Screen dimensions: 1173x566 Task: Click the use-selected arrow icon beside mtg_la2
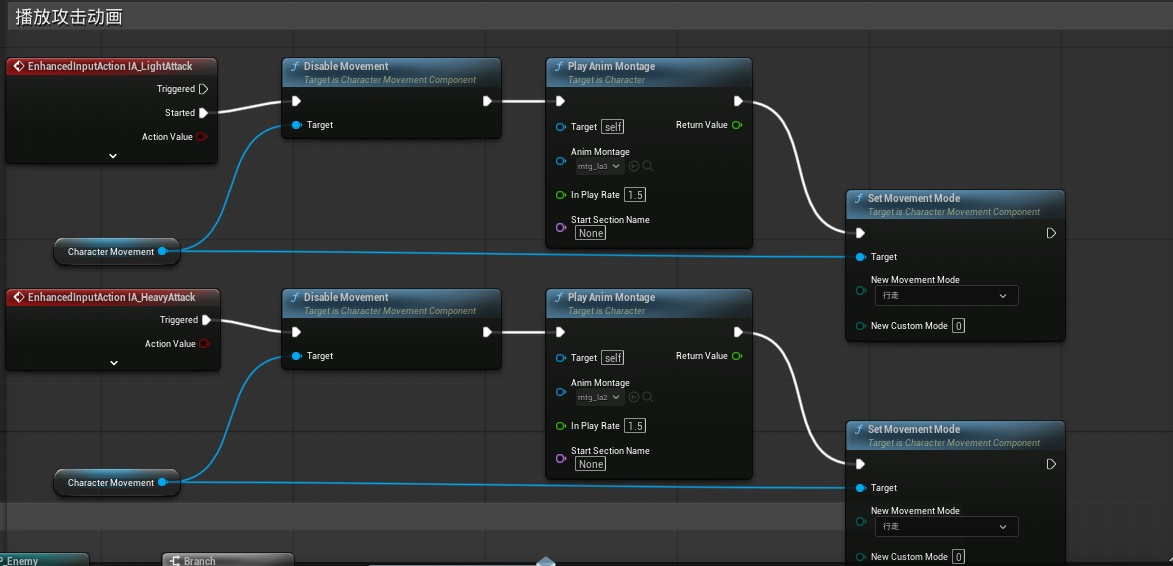pos(634,397)
